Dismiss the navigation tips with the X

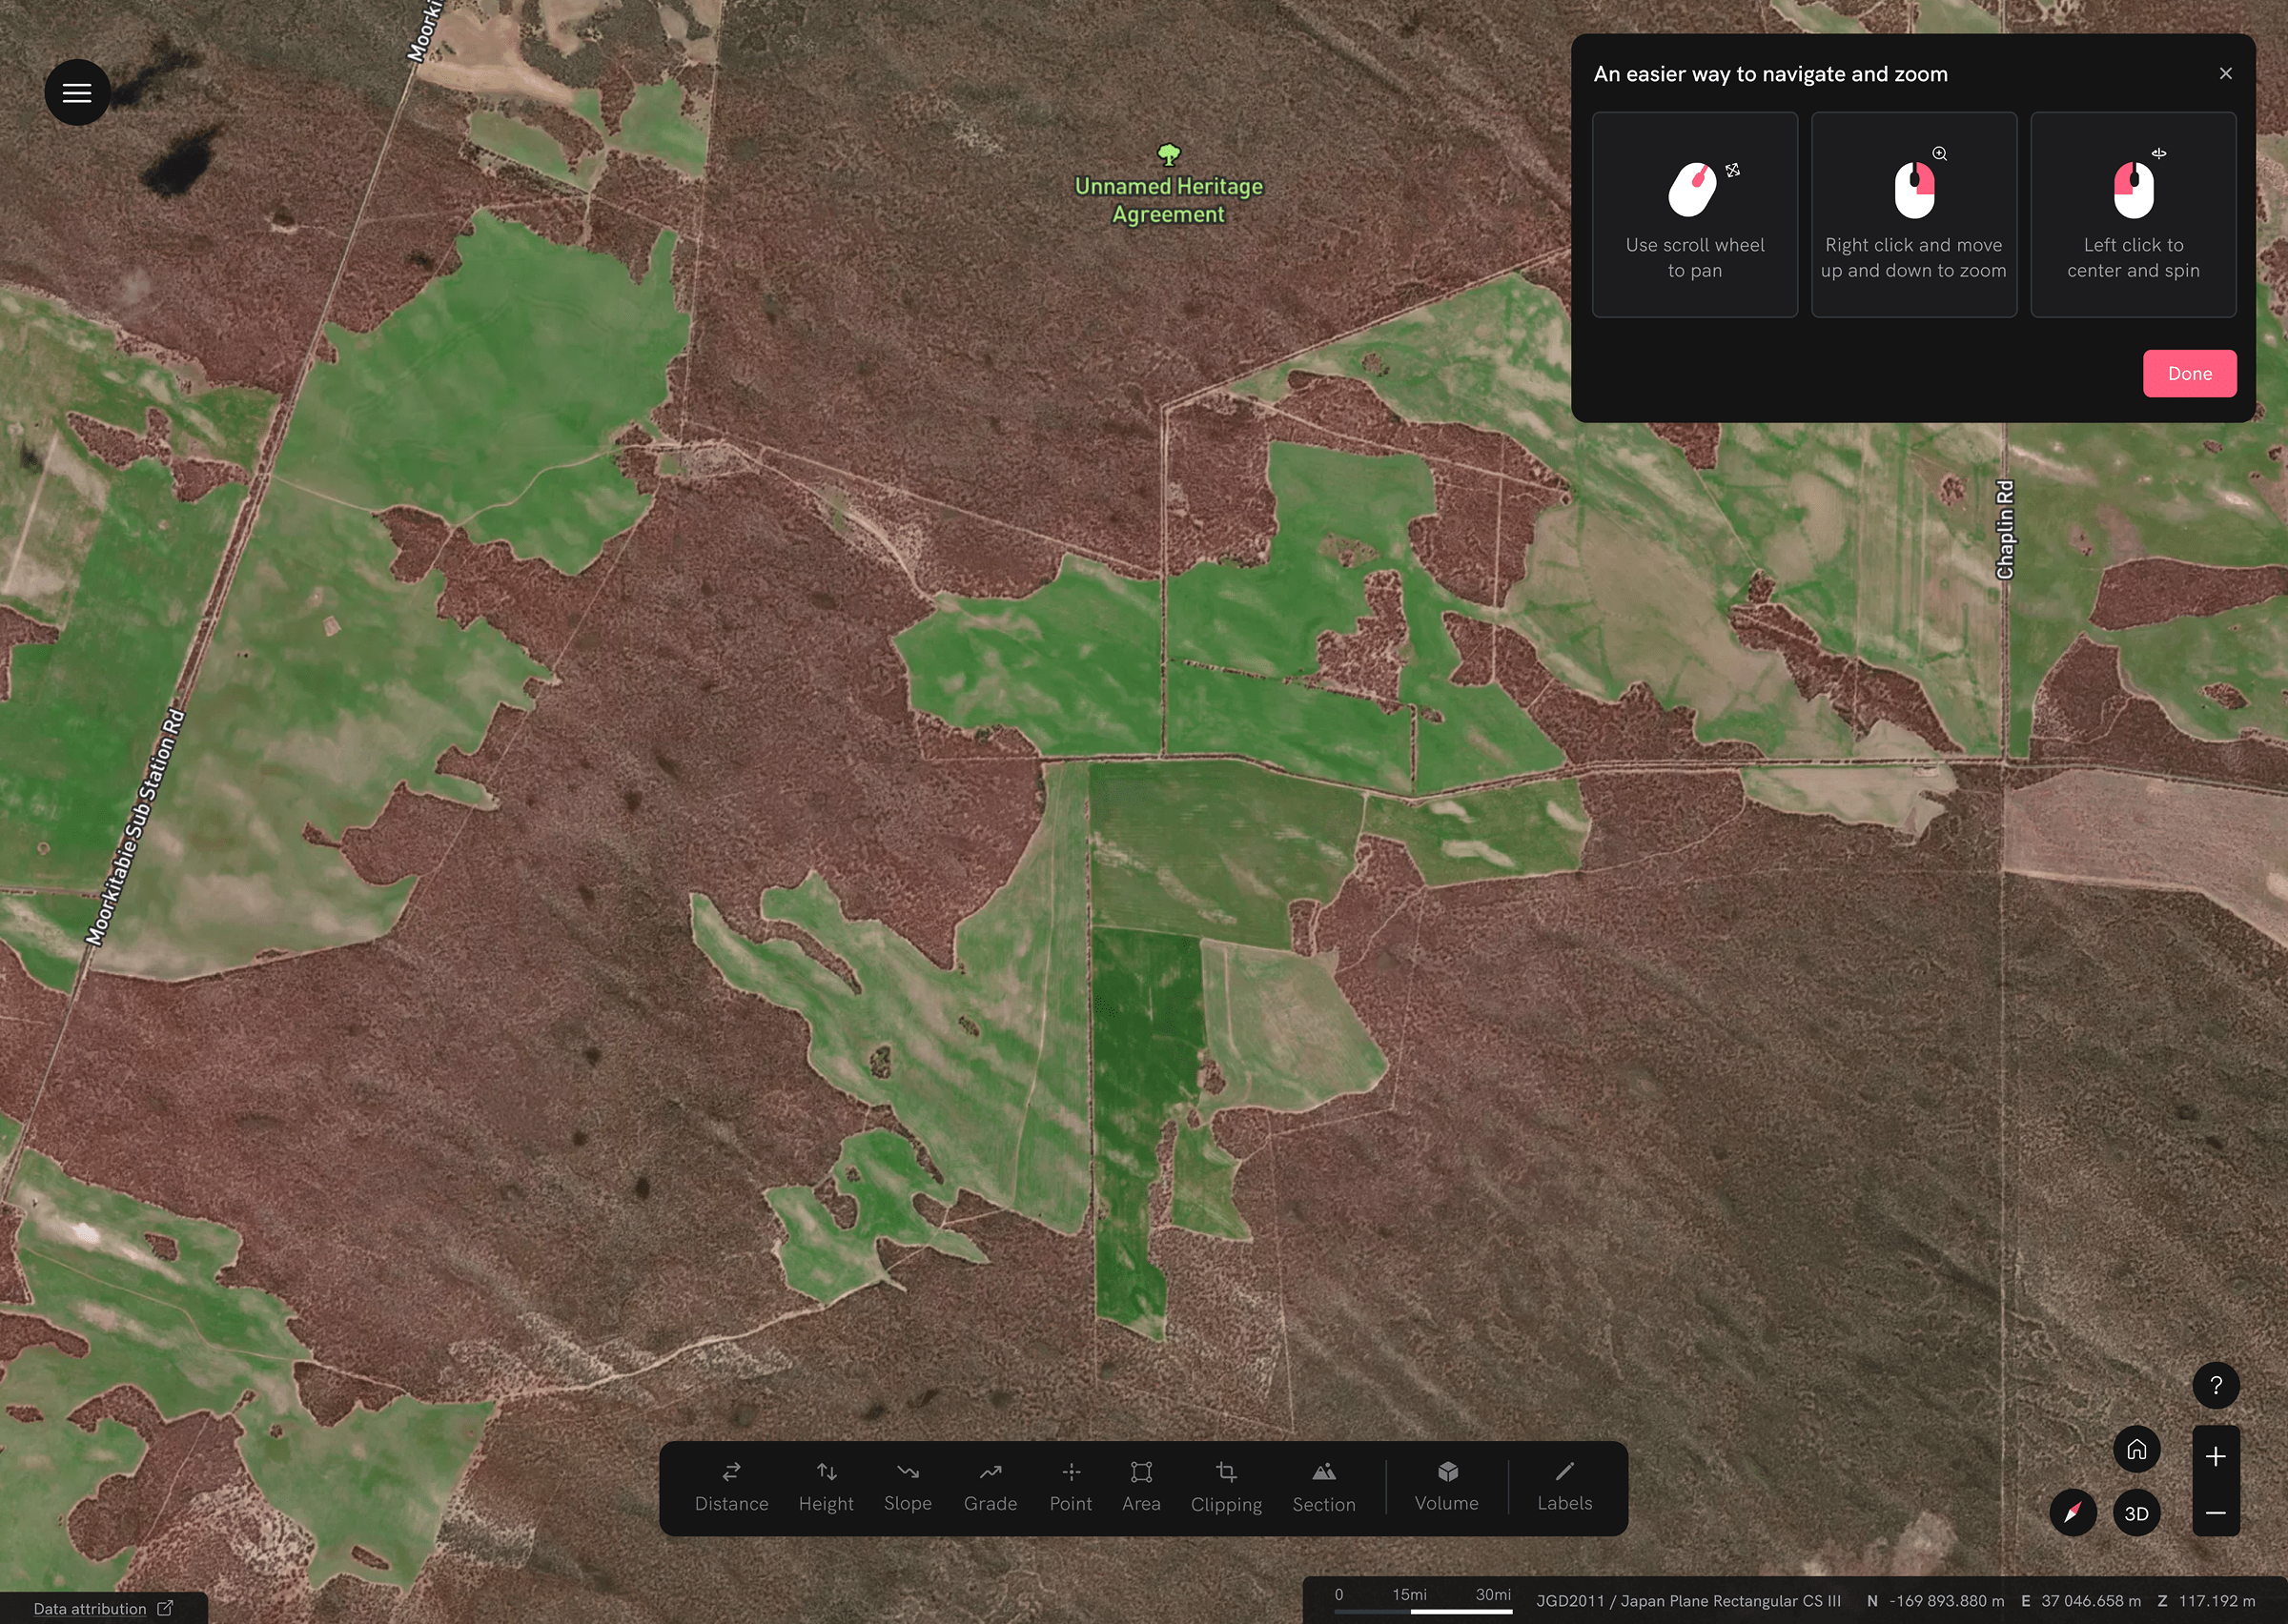(x=2226, y=73)
